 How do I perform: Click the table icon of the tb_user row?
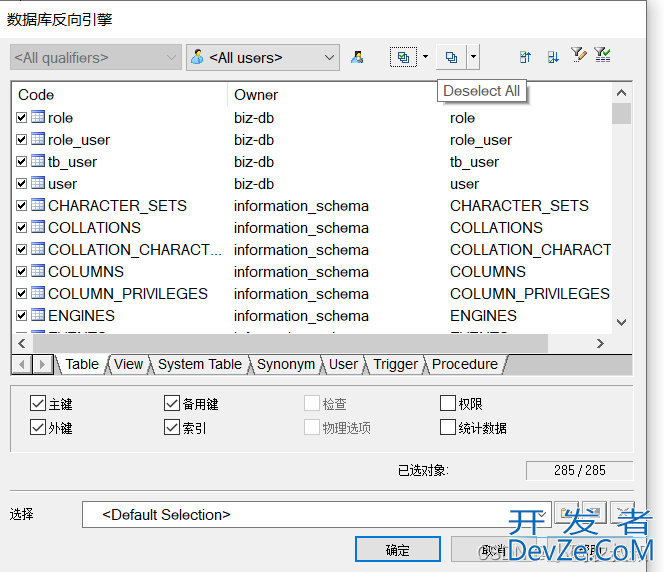38,161
